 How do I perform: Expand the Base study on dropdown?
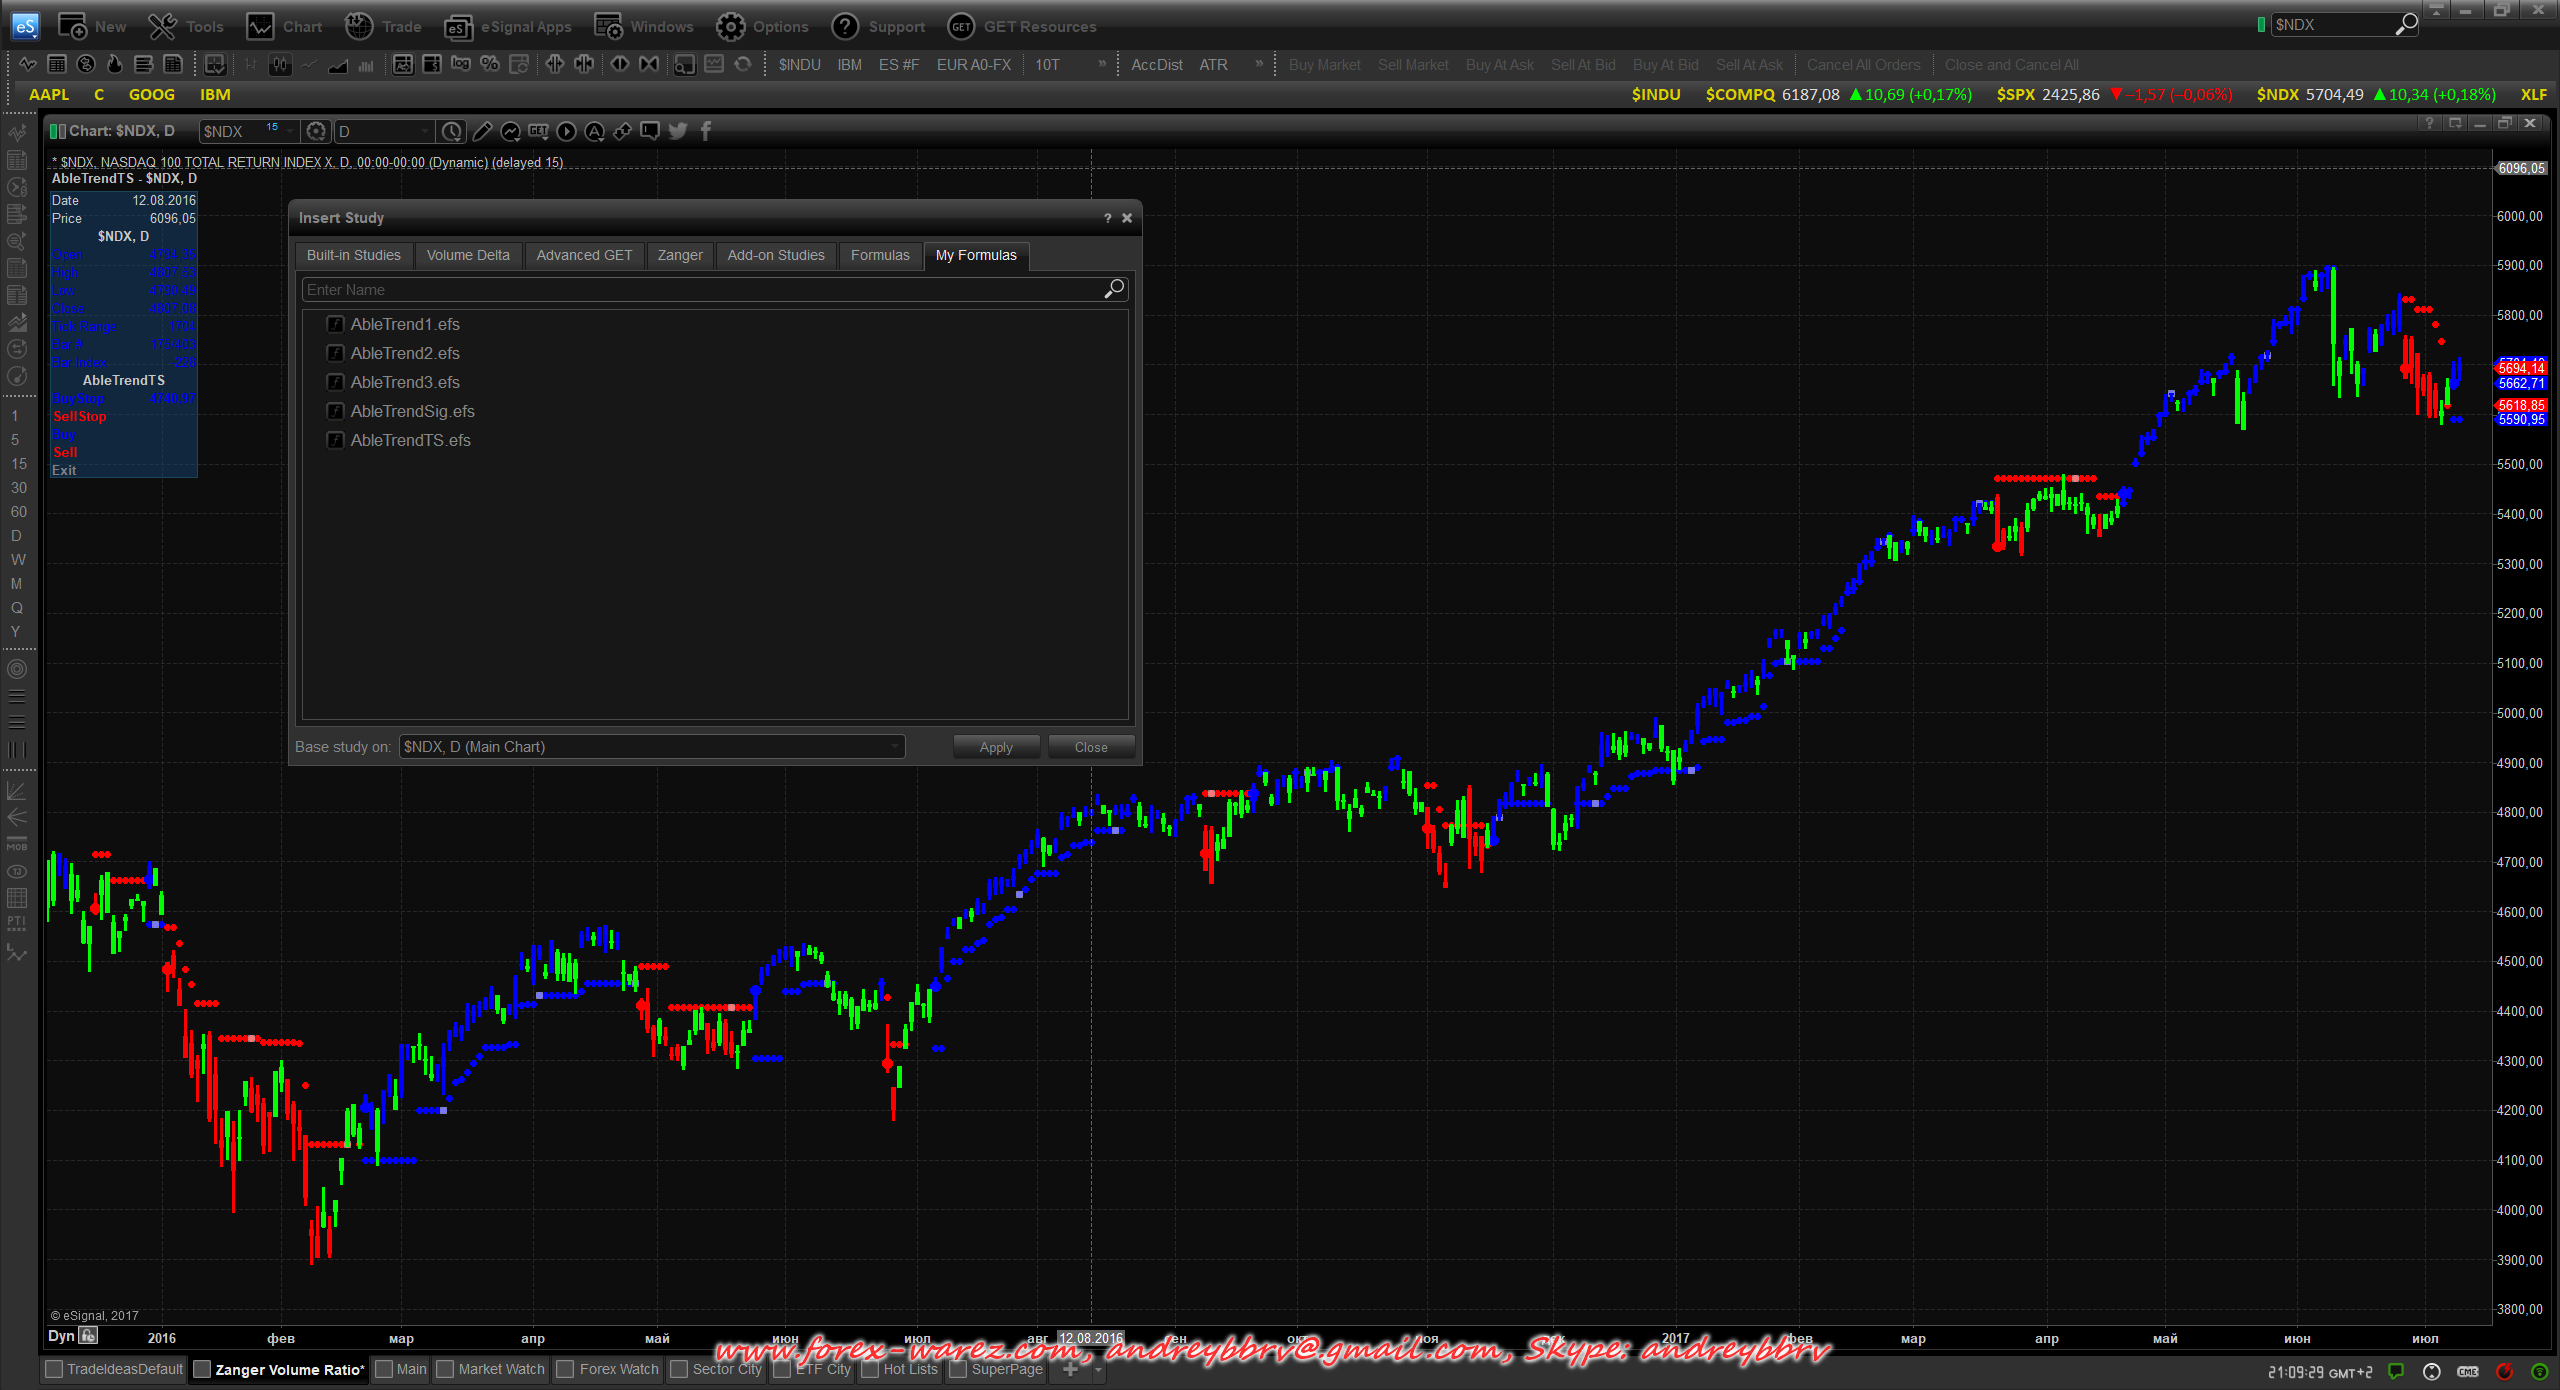894,747
